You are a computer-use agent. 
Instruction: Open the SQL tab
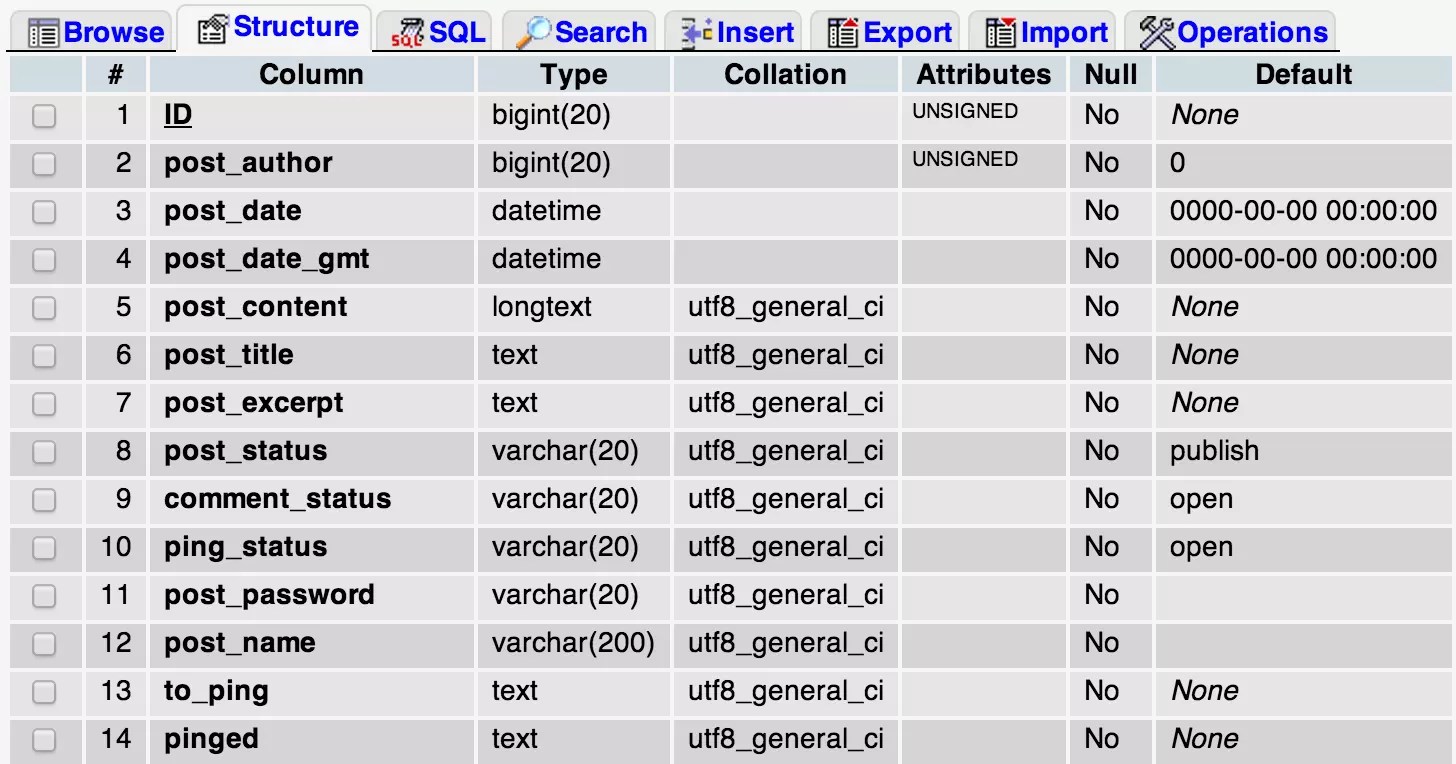click(x=437, y=31)
